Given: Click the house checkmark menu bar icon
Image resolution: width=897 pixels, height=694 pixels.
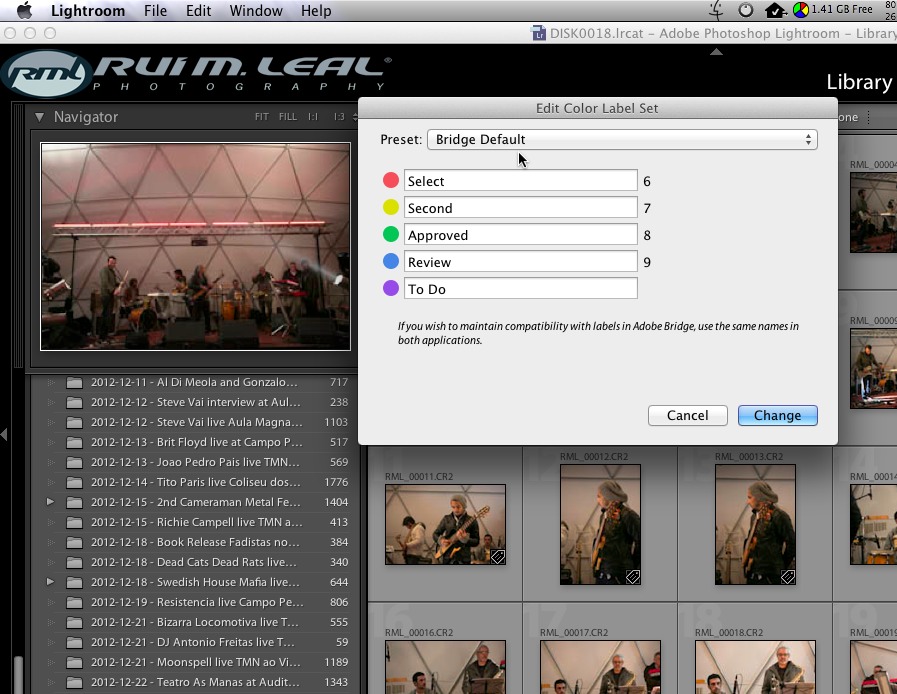Looking at the screenshot, I should coord(775,10).
